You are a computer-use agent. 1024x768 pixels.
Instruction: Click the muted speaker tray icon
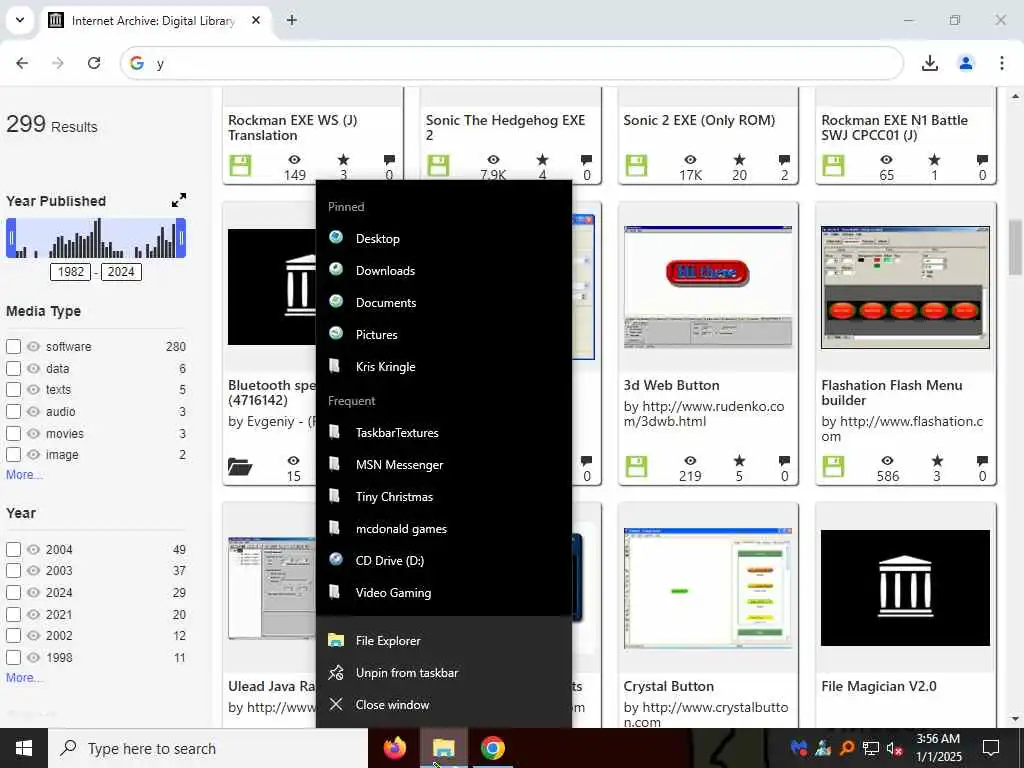[x=895, y=748]
